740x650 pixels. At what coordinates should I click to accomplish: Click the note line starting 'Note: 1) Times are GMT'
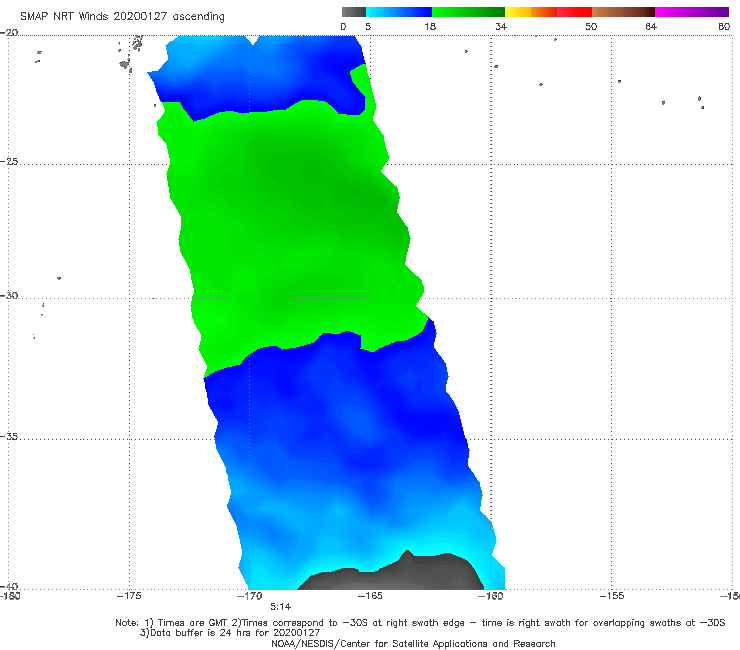tap(420, 623)
